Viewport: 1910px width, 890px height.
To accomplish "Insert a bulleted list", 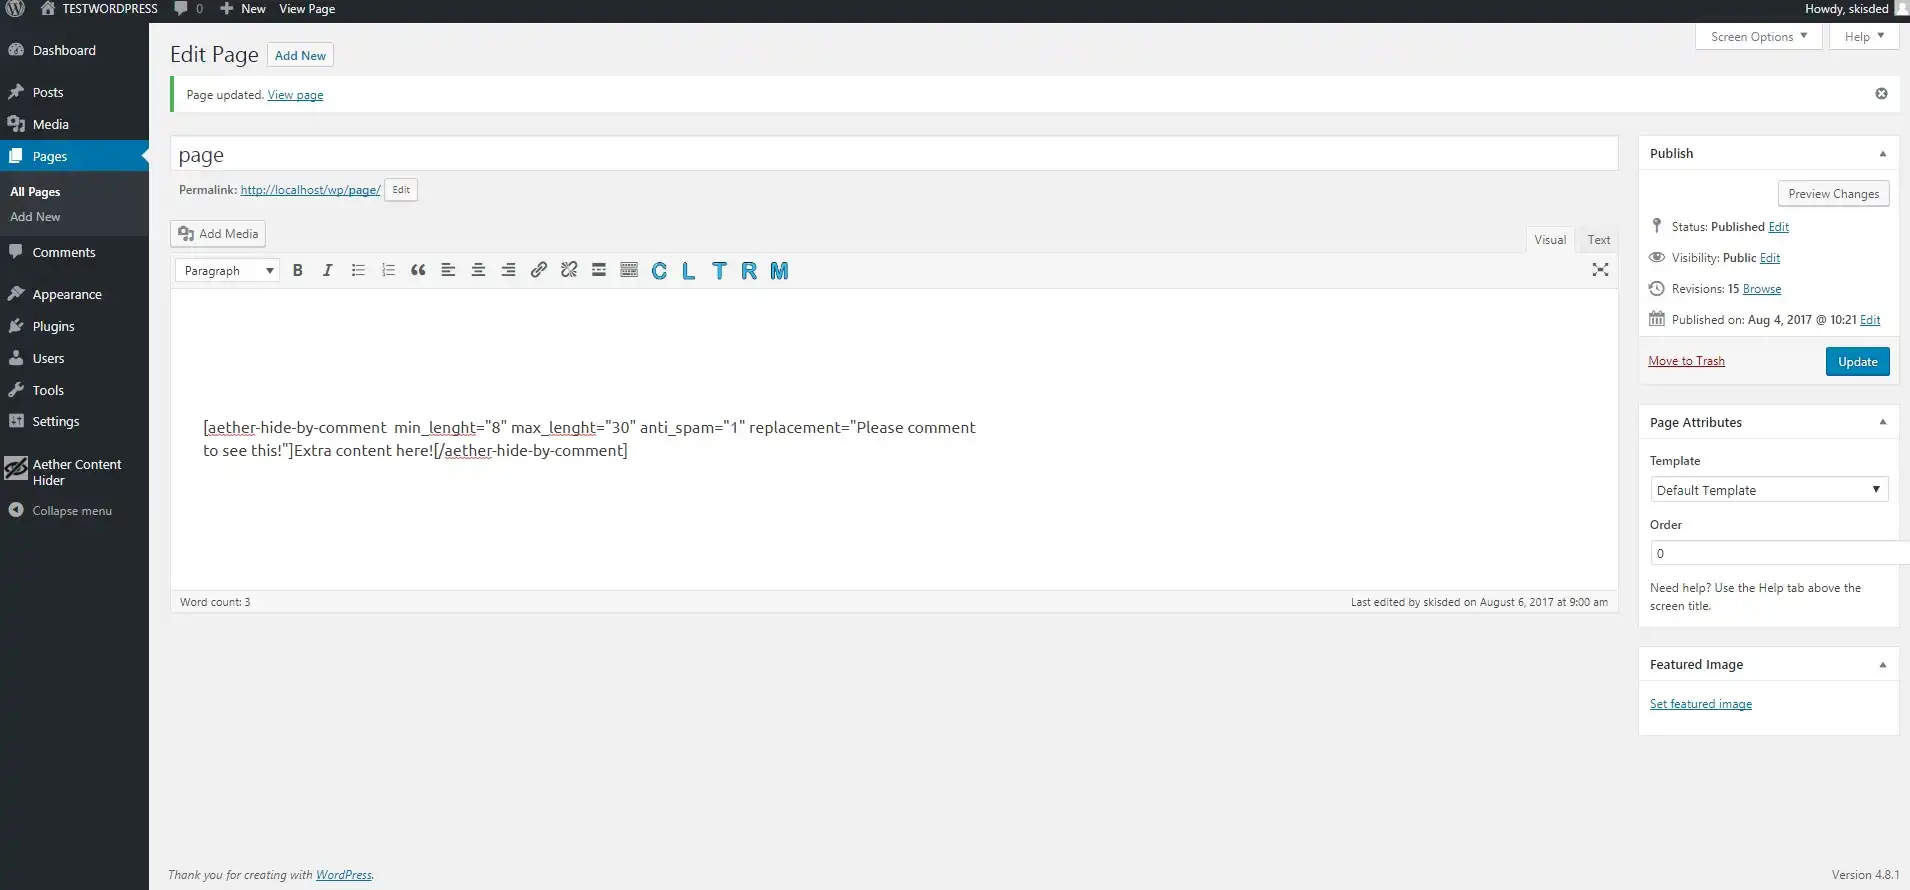I will pos(358,270).
